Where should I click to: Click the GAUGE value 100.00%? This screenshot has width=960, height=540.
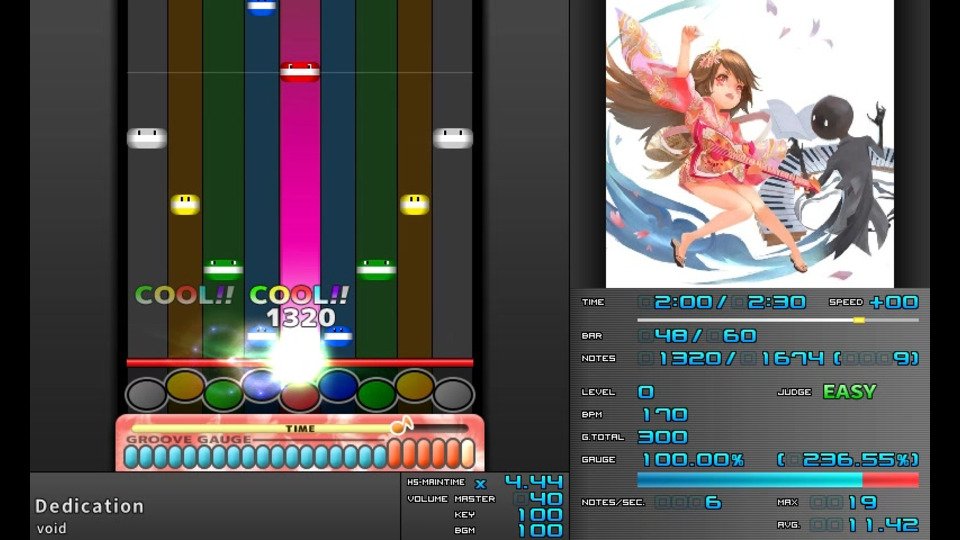tap(692, 459)
